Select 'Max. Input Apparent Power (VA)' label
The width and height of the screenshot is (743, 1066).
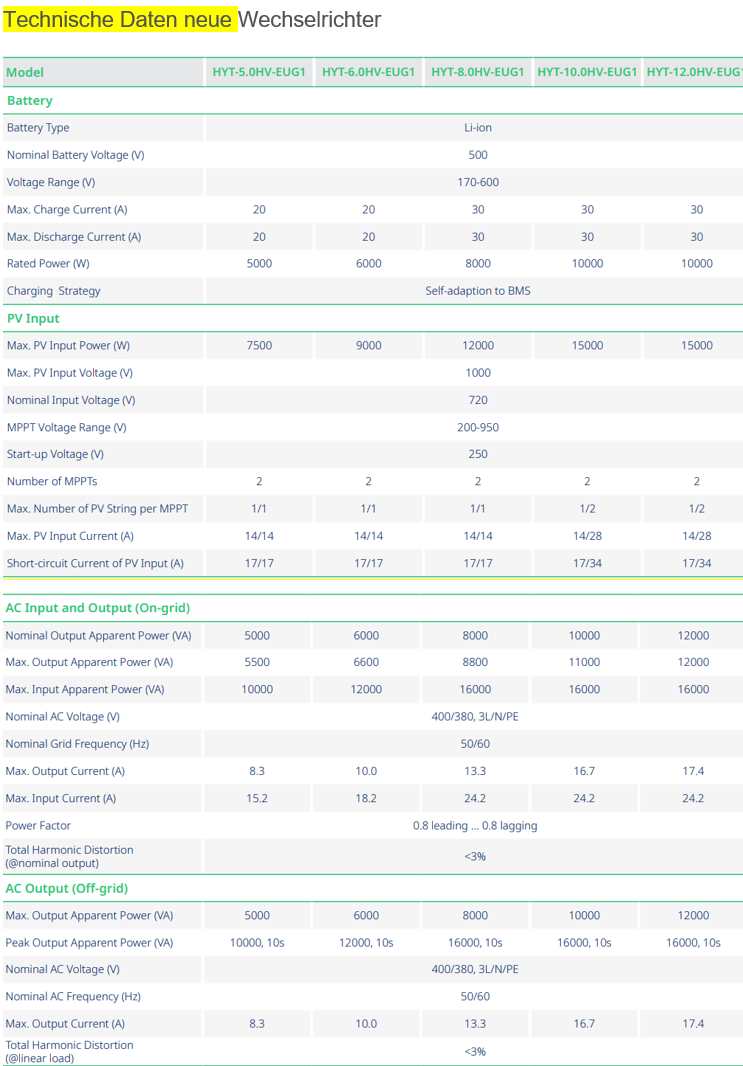point(85,689)
